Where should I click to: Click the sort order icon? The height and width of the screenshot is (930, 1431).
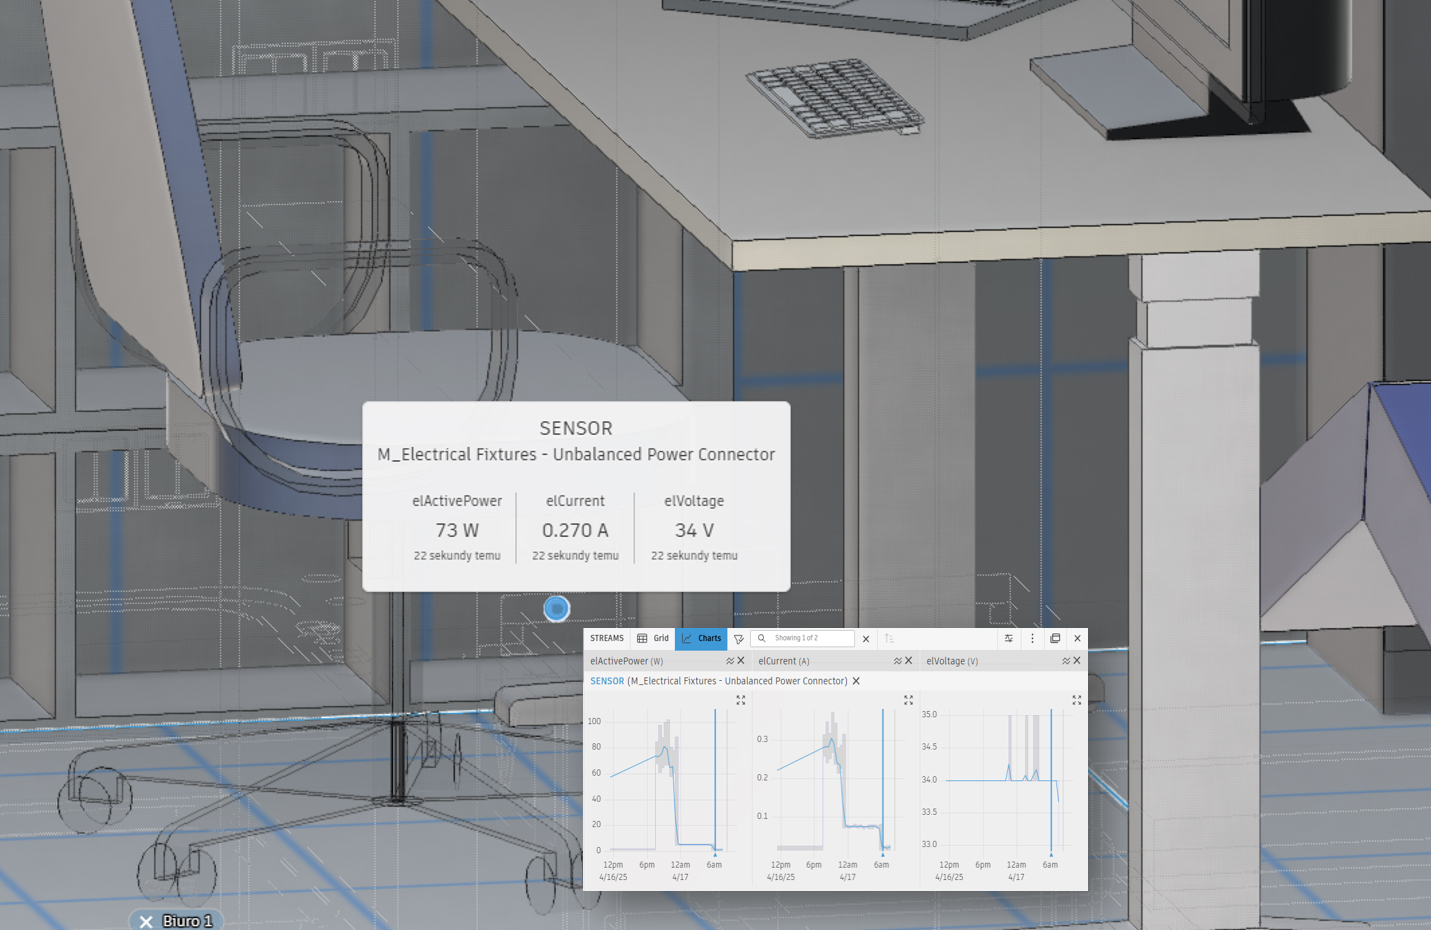(x=889, y=638)
